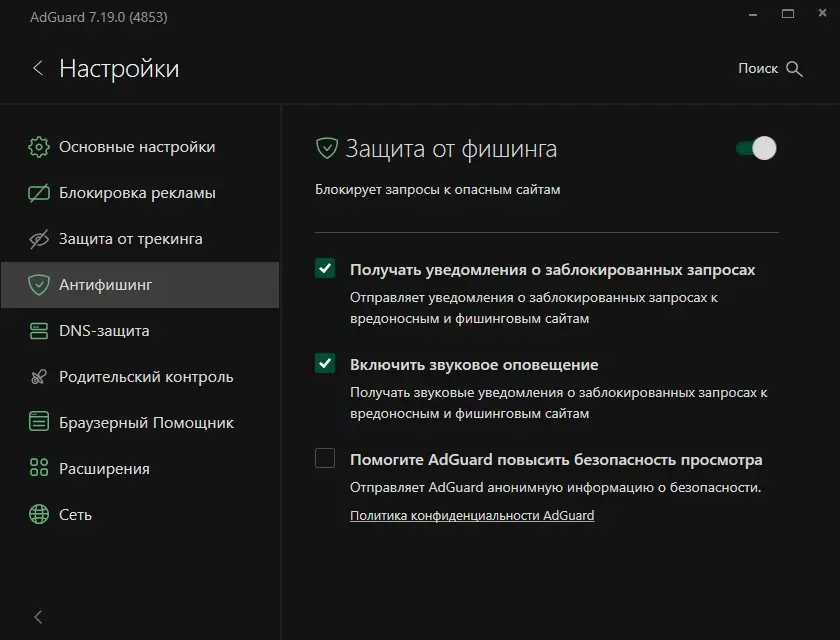Click the gear icon for Основные настройки
The image size is (840, 640).
coord(38,147)
